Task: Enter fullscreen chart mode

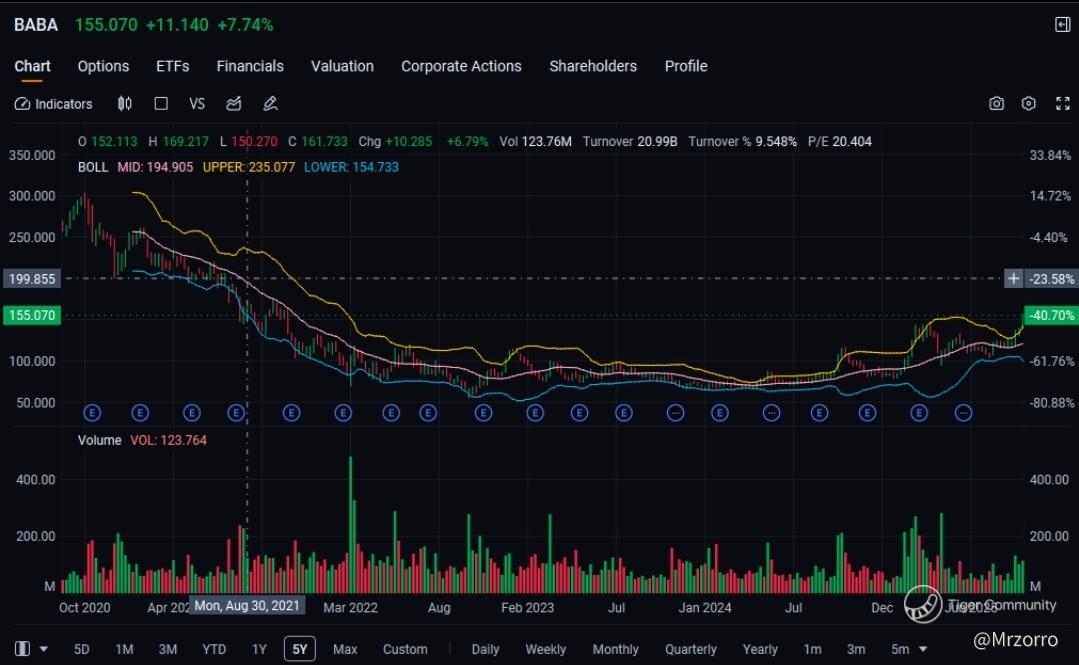Action: tap(1062, 103)
